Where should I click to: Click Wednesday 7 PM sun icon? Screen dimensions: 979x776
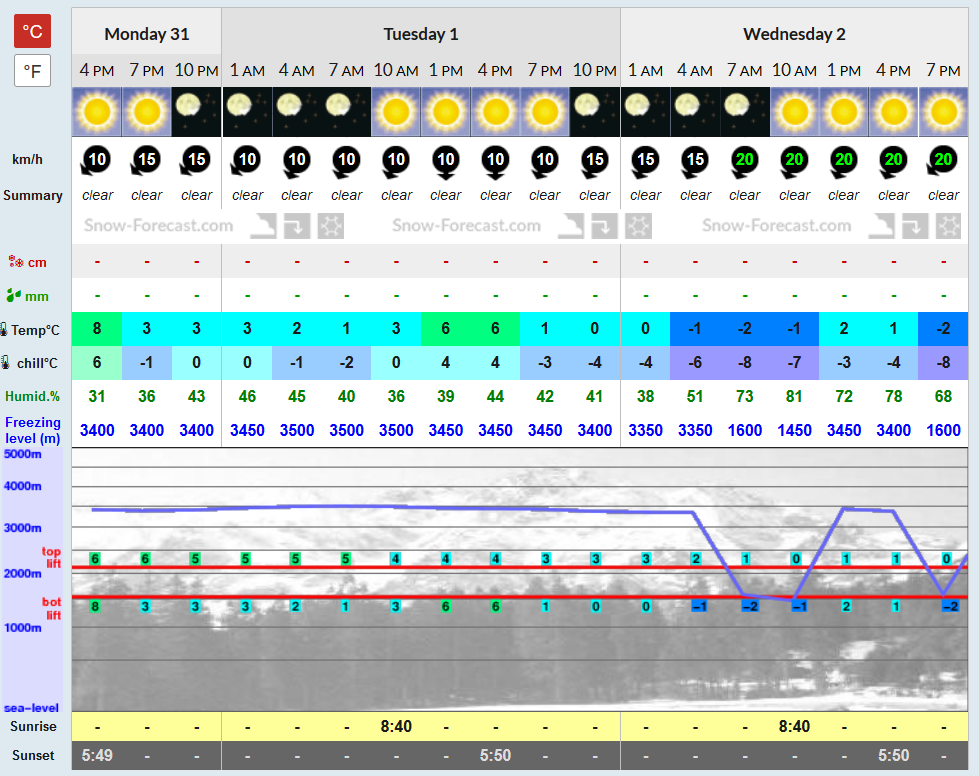coord(943,112)
